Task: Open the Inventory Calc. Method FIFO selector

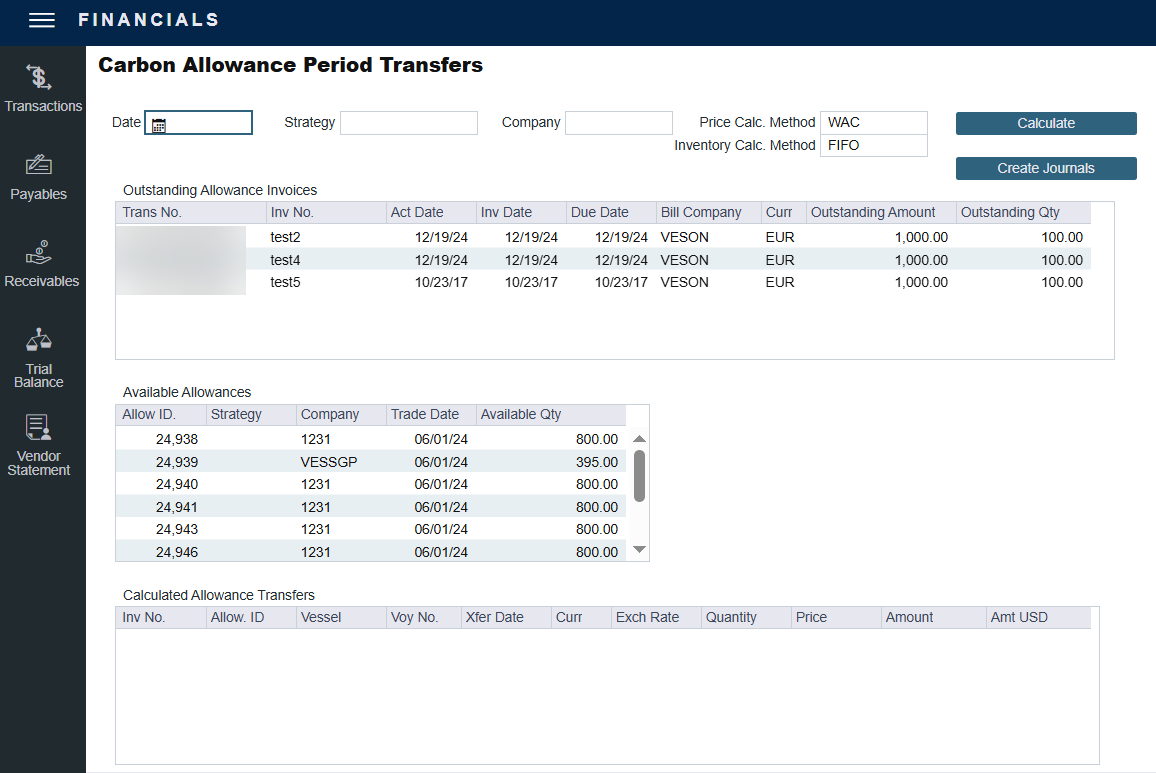Action: [x=872, y=145]
